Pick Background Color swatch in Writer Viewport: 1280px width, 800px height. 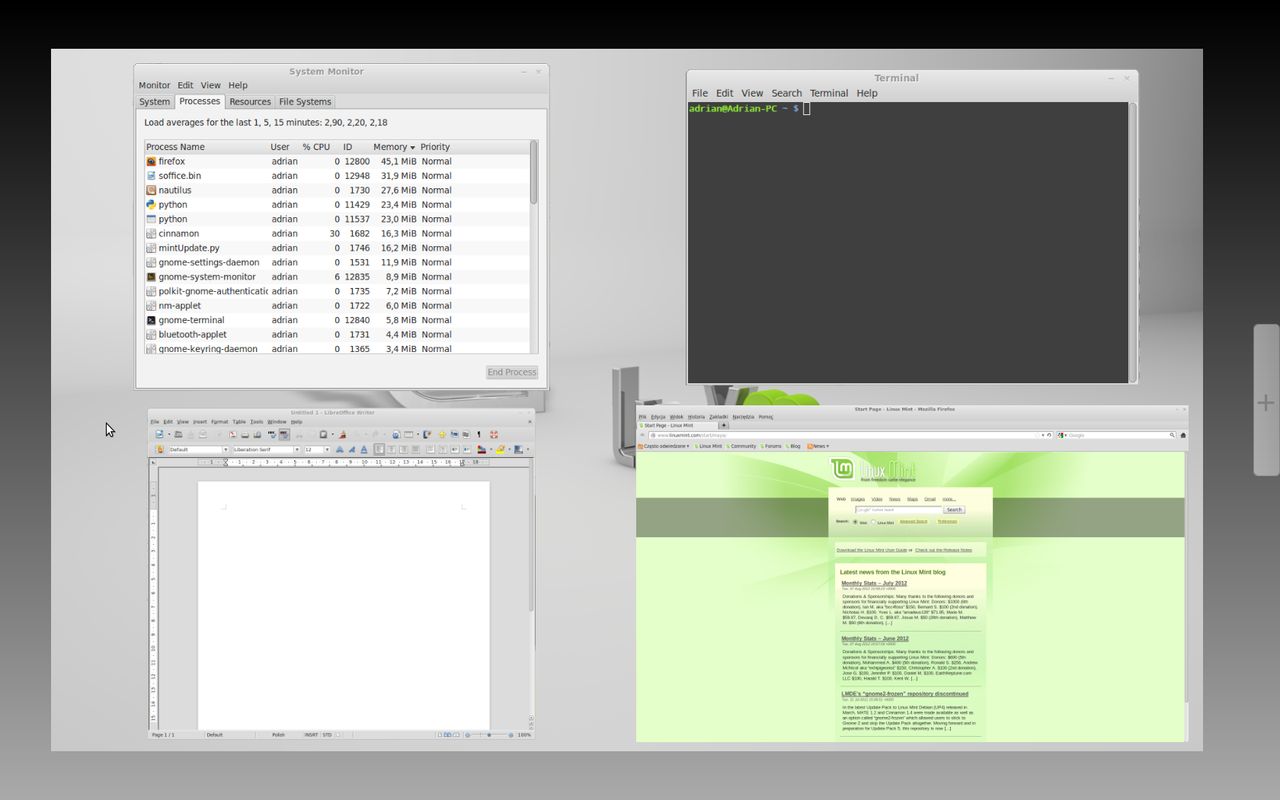click(518, 449)
